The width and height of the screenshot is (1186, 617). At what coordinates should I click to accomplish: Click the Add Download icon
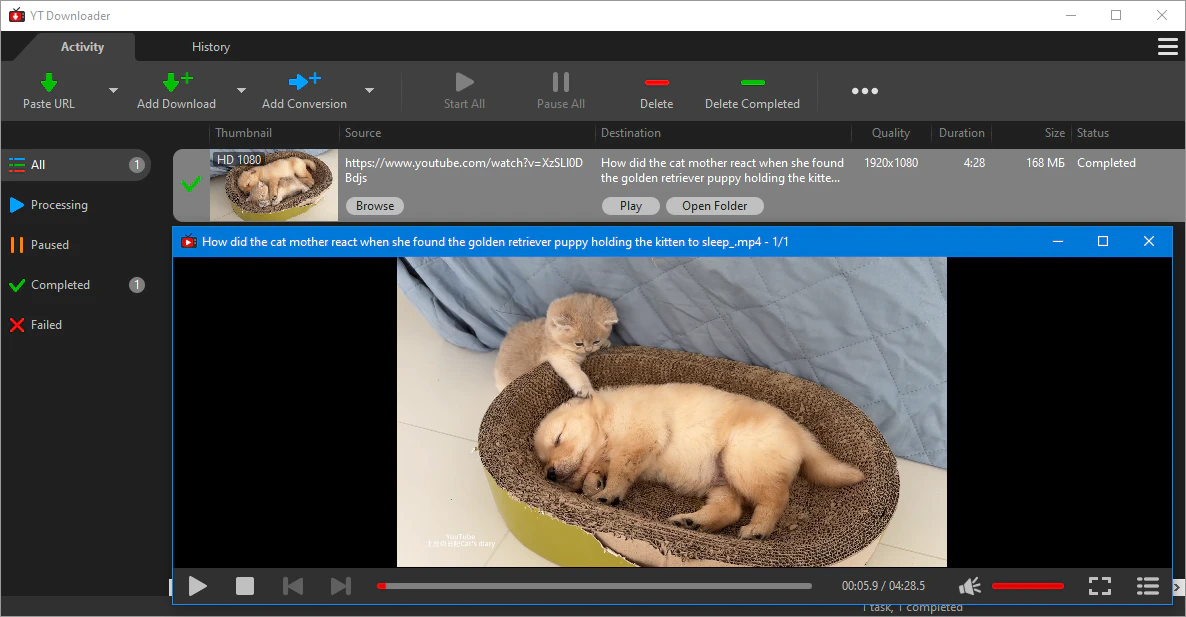(176, 83)
